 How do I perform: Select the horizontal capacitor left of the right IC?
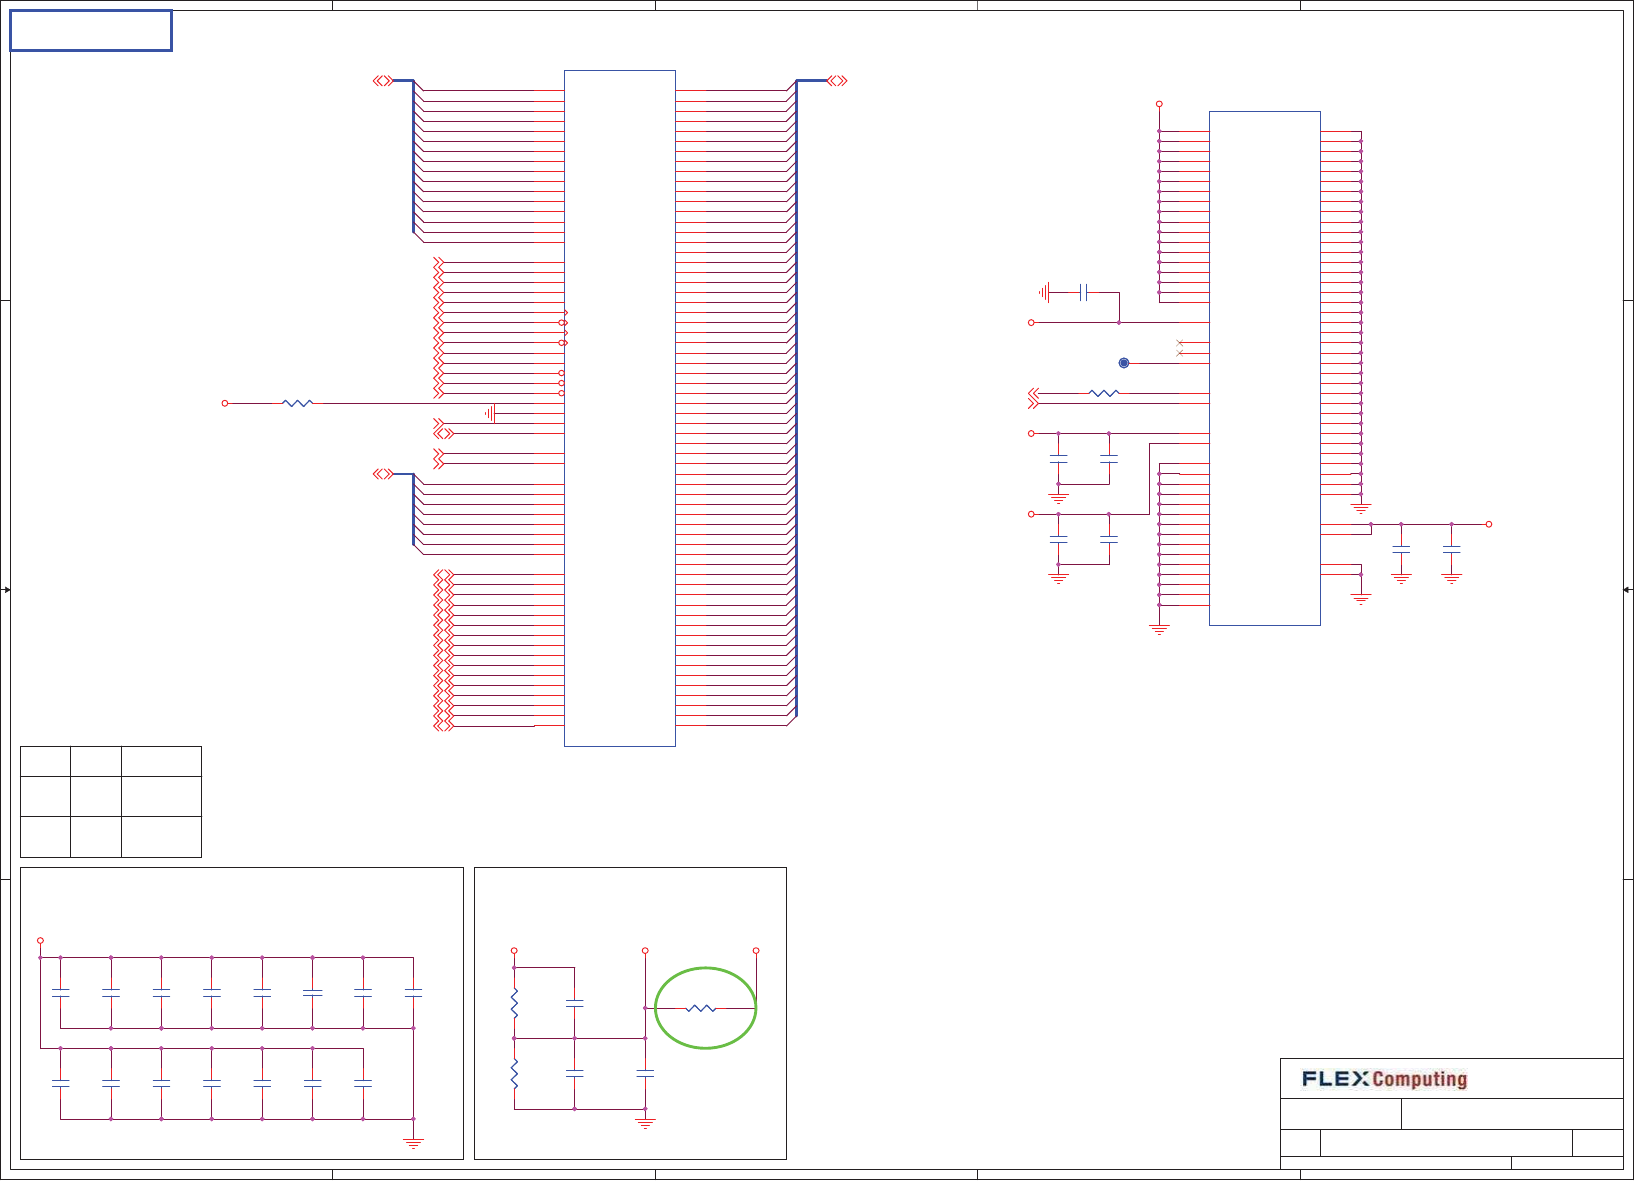(x=1083, y=292)
